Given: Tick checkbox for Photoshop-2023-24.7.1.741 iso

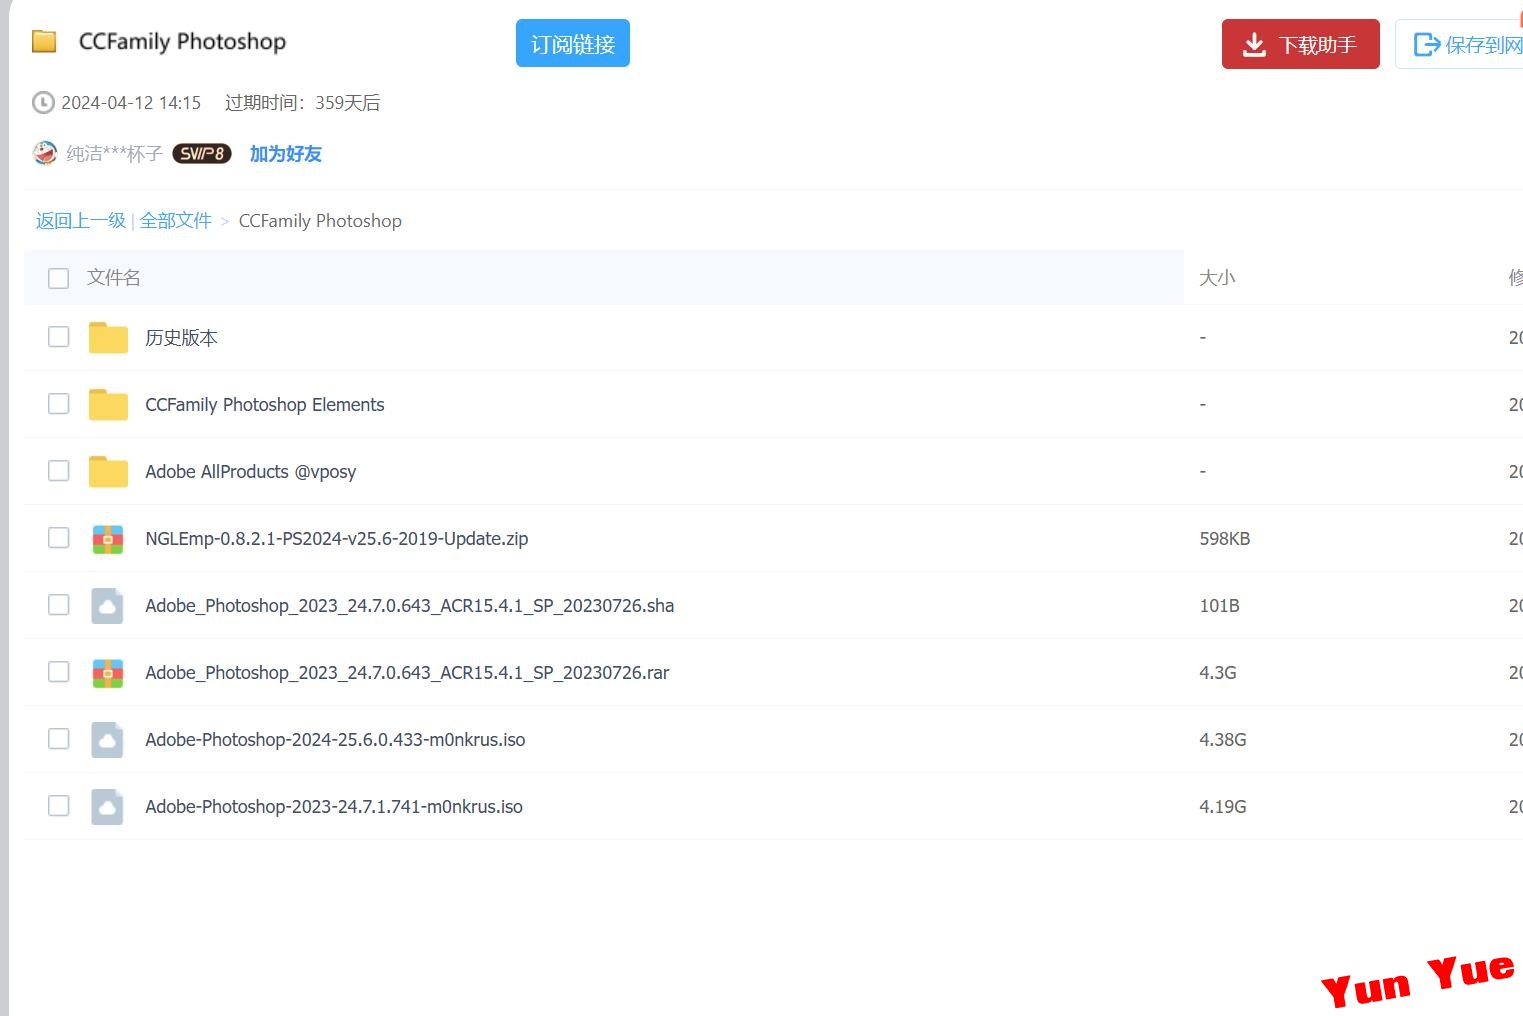Looking at the screenshot, I should pos(59,806).
